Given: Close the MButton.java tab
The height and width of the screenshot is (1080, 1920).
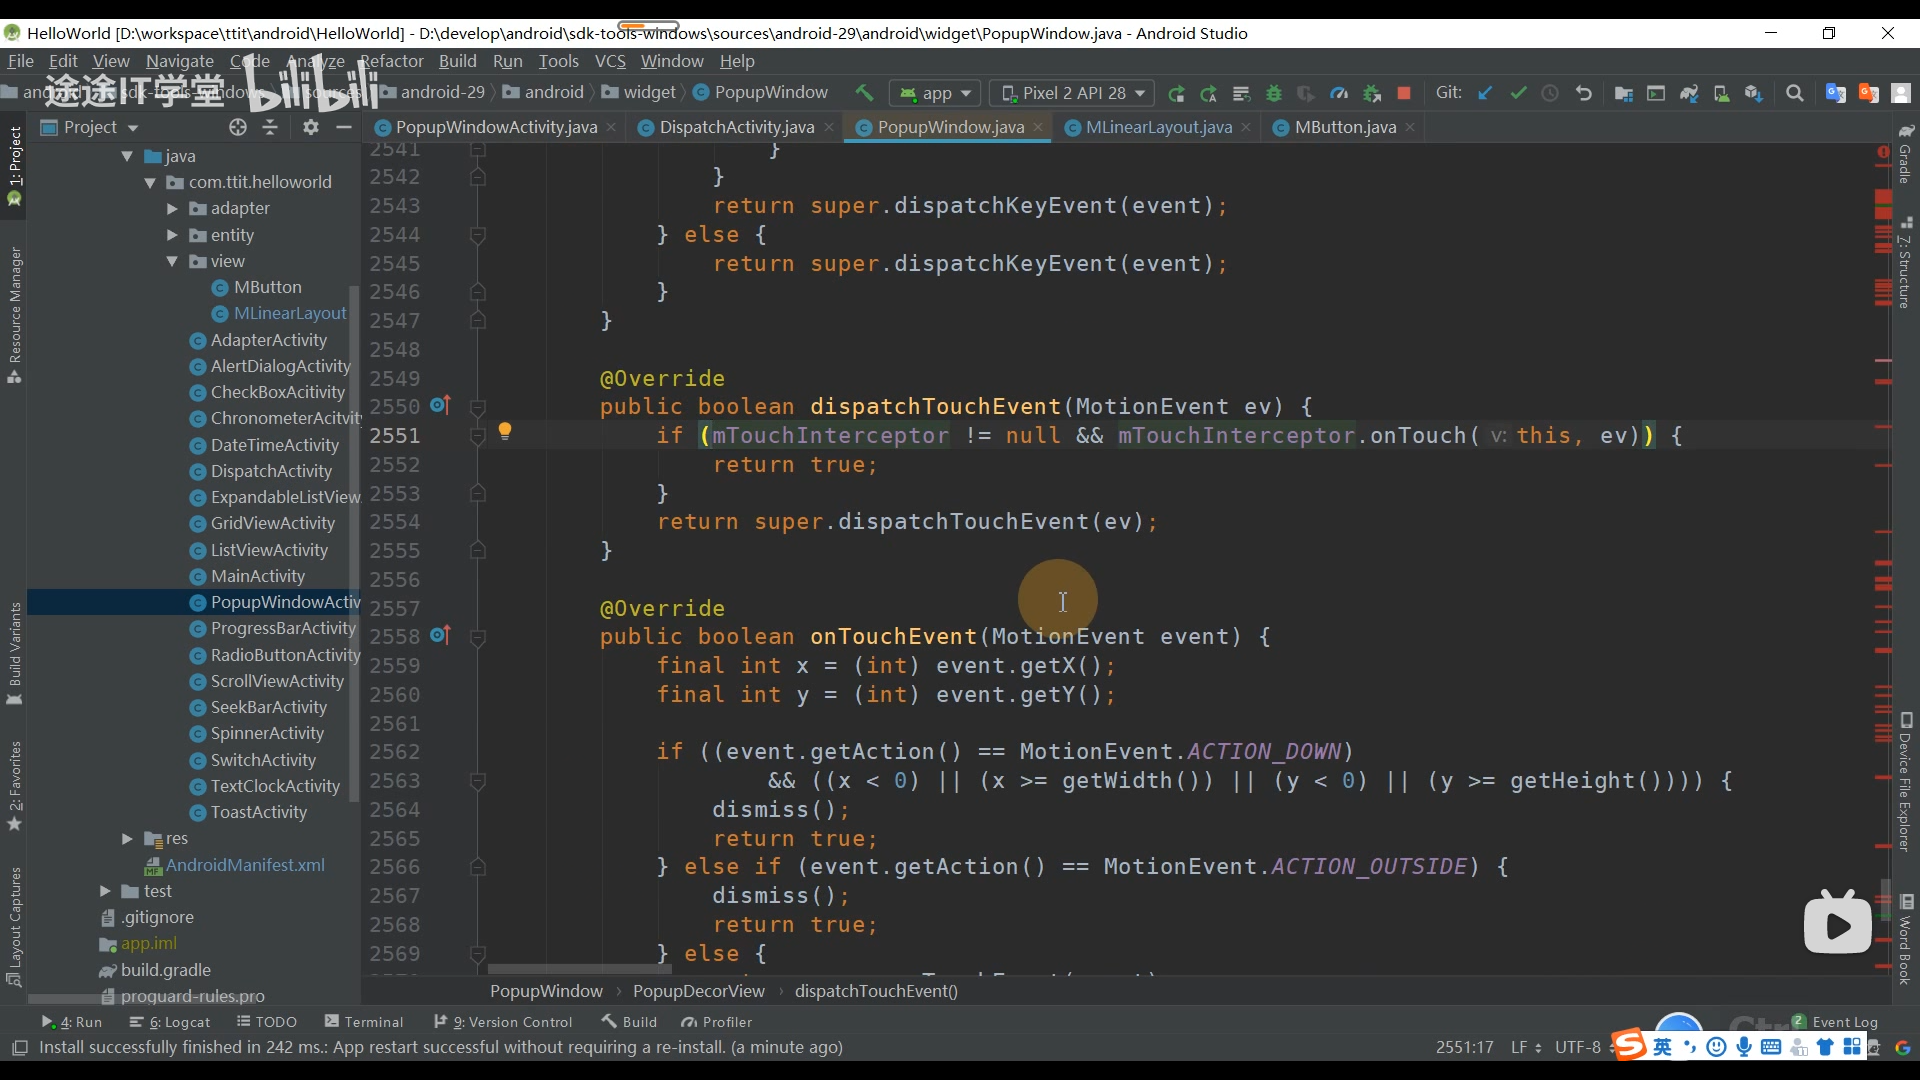Looking at the screenshot, I should 1410,127.
